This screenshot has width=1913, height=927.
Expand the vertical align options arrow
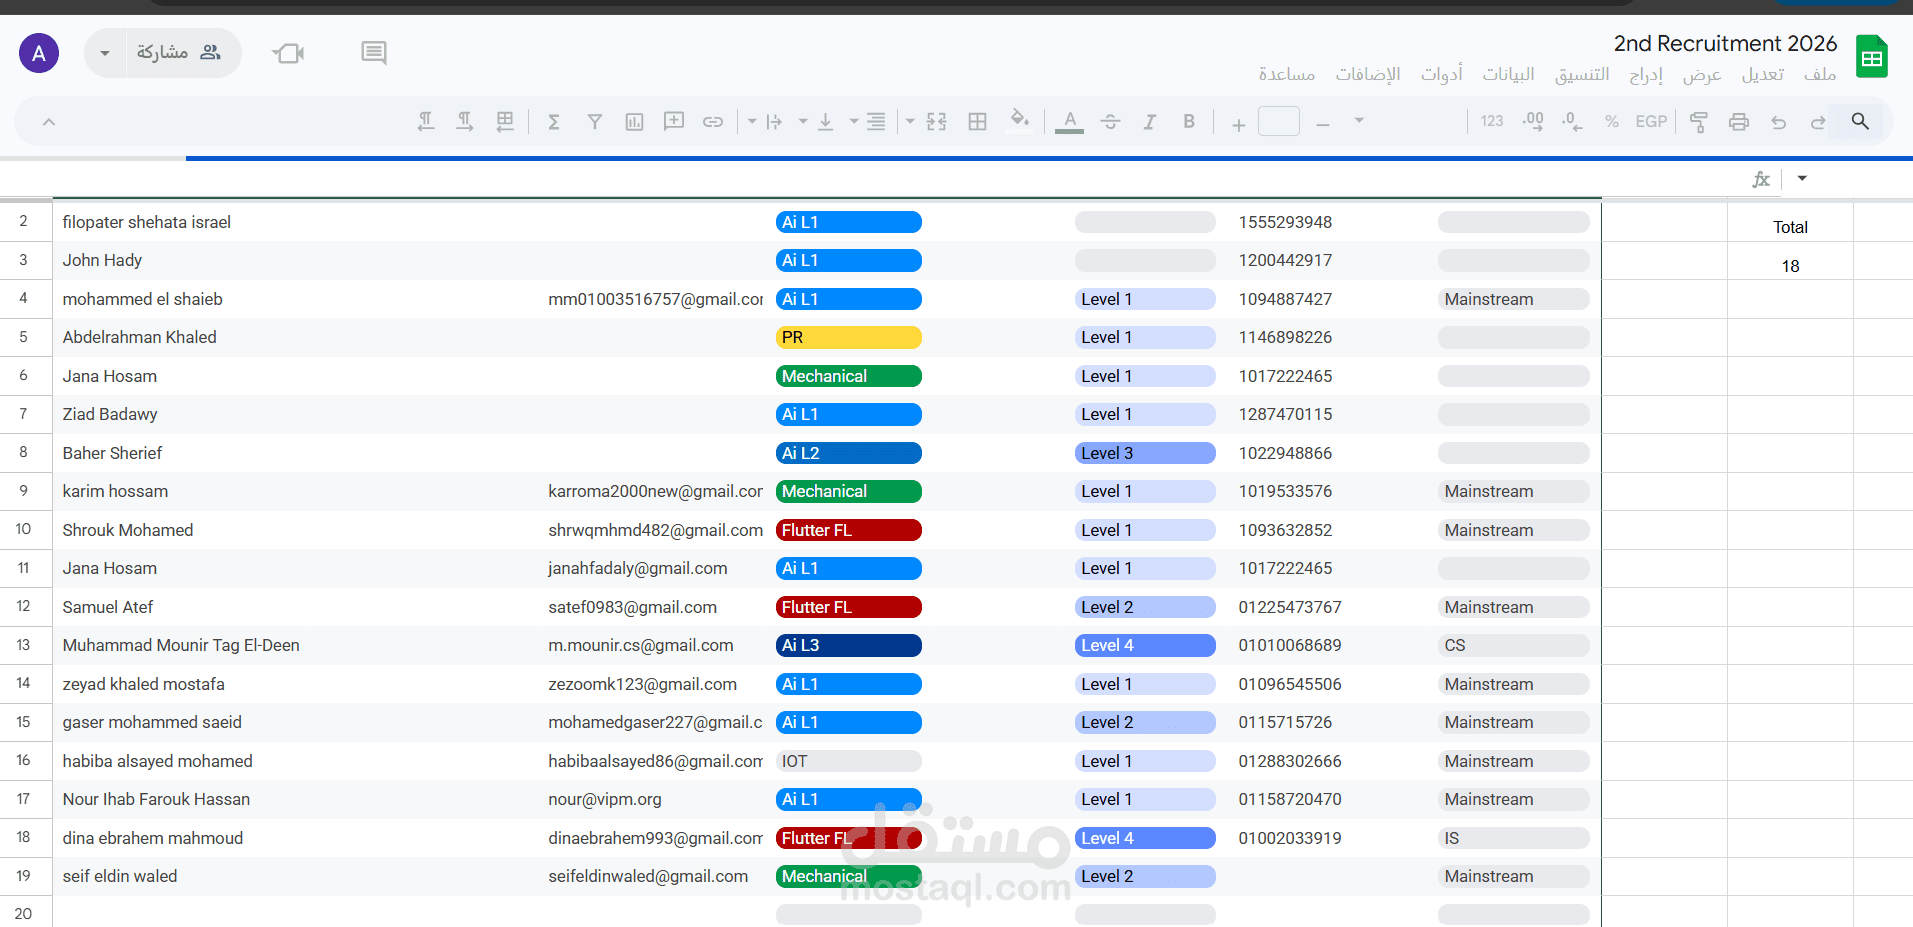[x=802, y=121]
